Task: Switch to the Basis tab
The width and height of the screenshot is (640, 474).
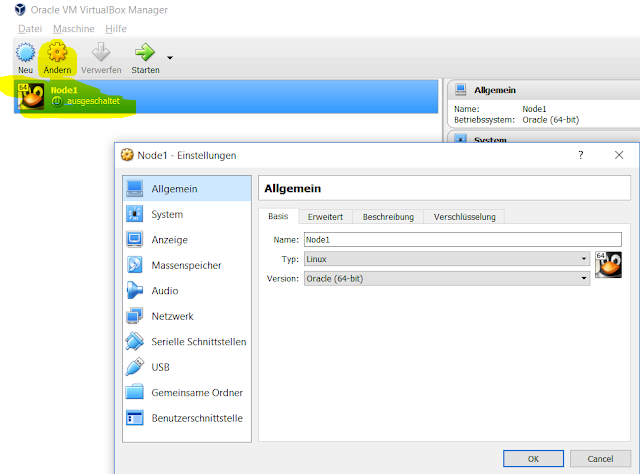Action: pyautogui.click(x=278, y=216)
